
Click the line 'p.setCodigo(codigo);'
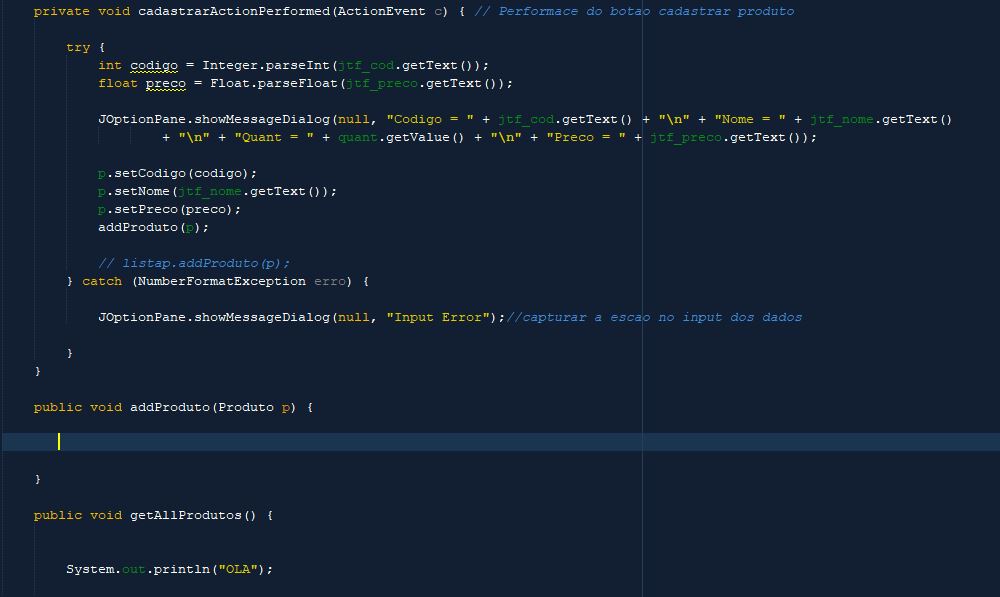pyautogui.click(x=177, y=173)
